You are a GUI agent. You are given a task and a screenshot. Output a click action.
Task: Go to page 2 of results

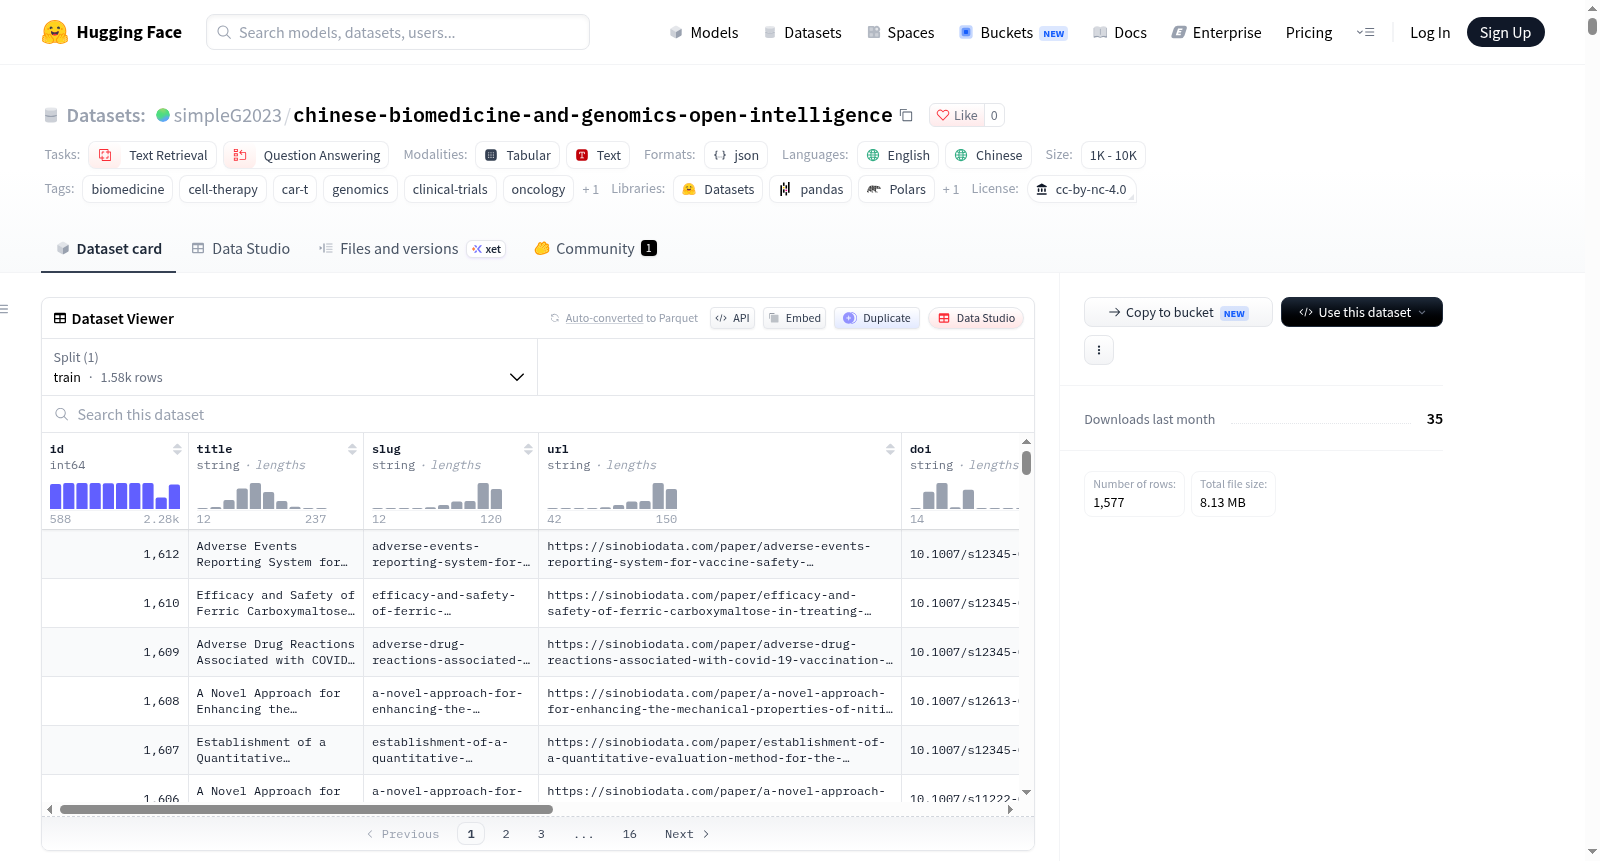click(506, 834)
